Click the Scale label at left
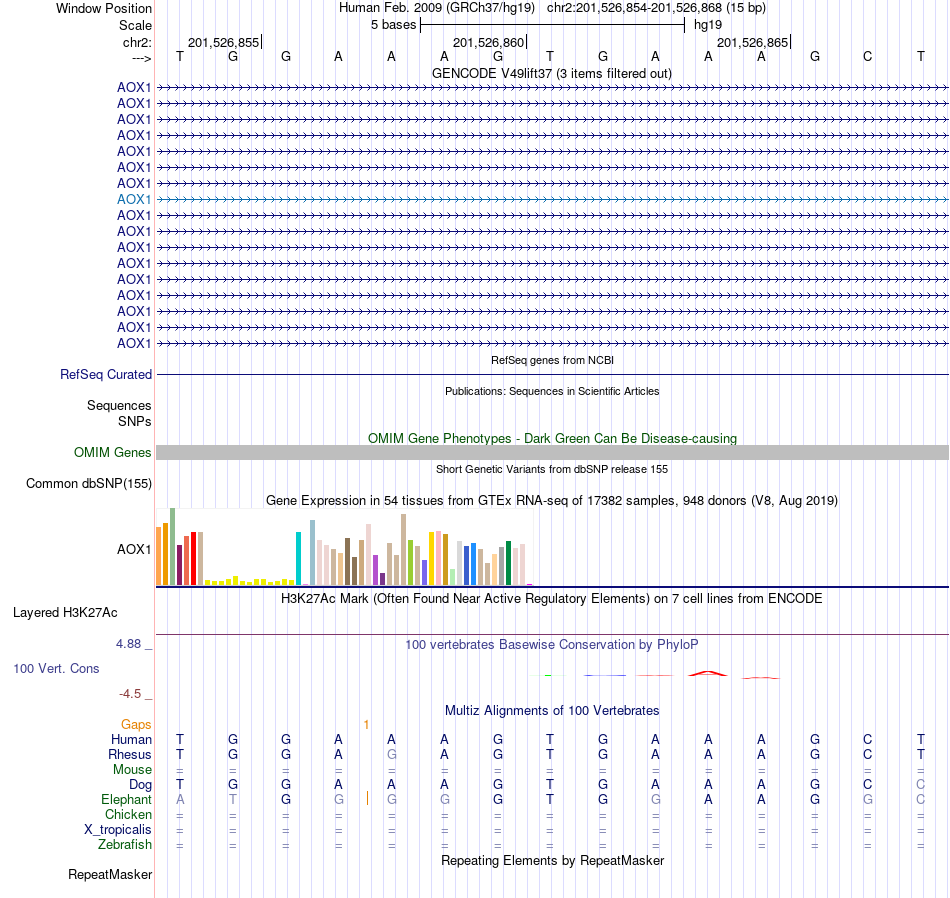Viewport: 950px width, 898px height. (135, 25)
